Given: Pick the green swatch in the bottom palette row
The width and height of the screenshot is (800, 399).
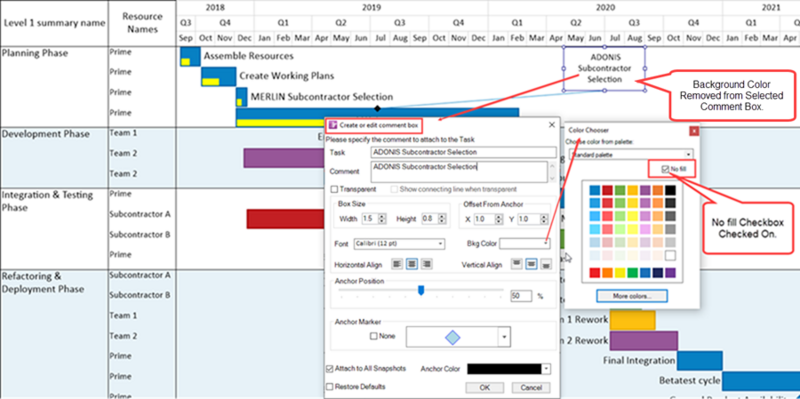Looking at the screenshot, I should (x=633, y=272).
